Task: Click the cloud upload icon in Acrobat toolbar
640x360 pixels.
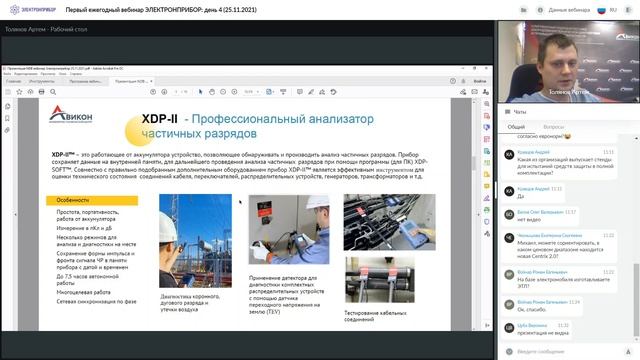Action: (31, 92)
